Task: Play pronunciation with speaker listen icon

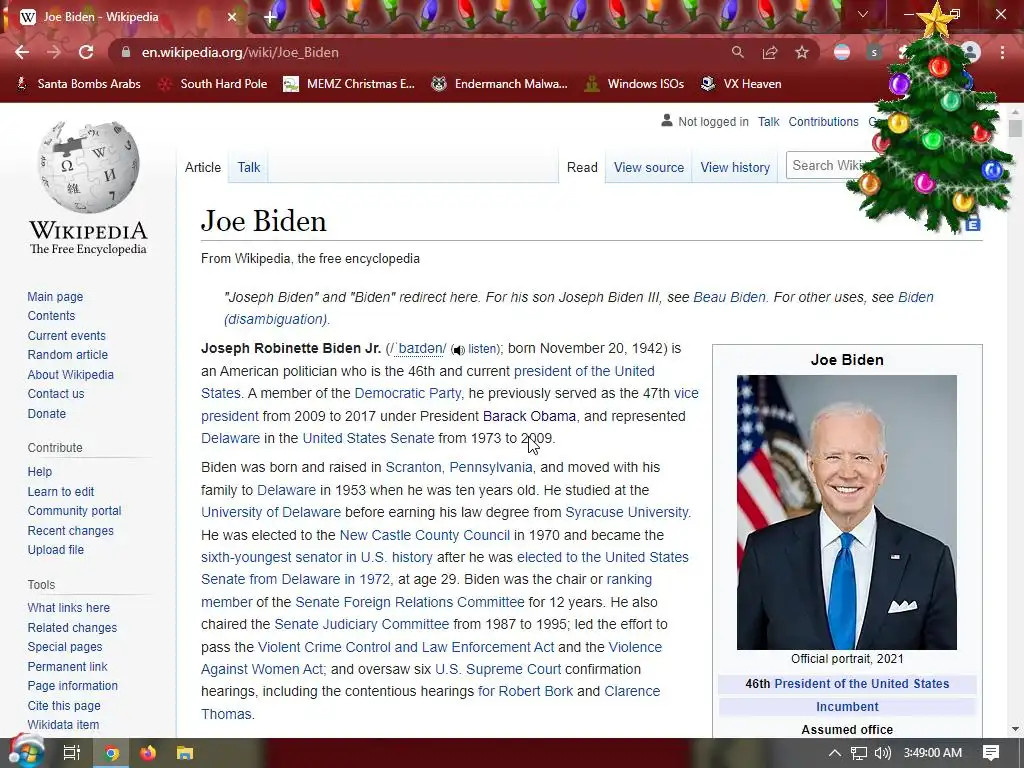Action: [x=458, y=350]
